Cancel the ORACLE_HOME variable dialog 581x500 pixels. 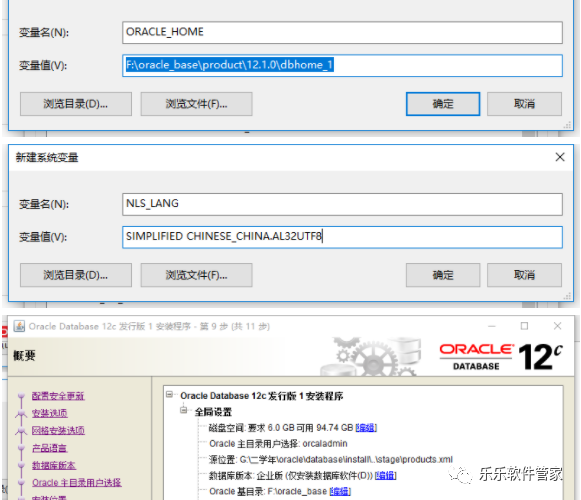click(x=524, y=104)
